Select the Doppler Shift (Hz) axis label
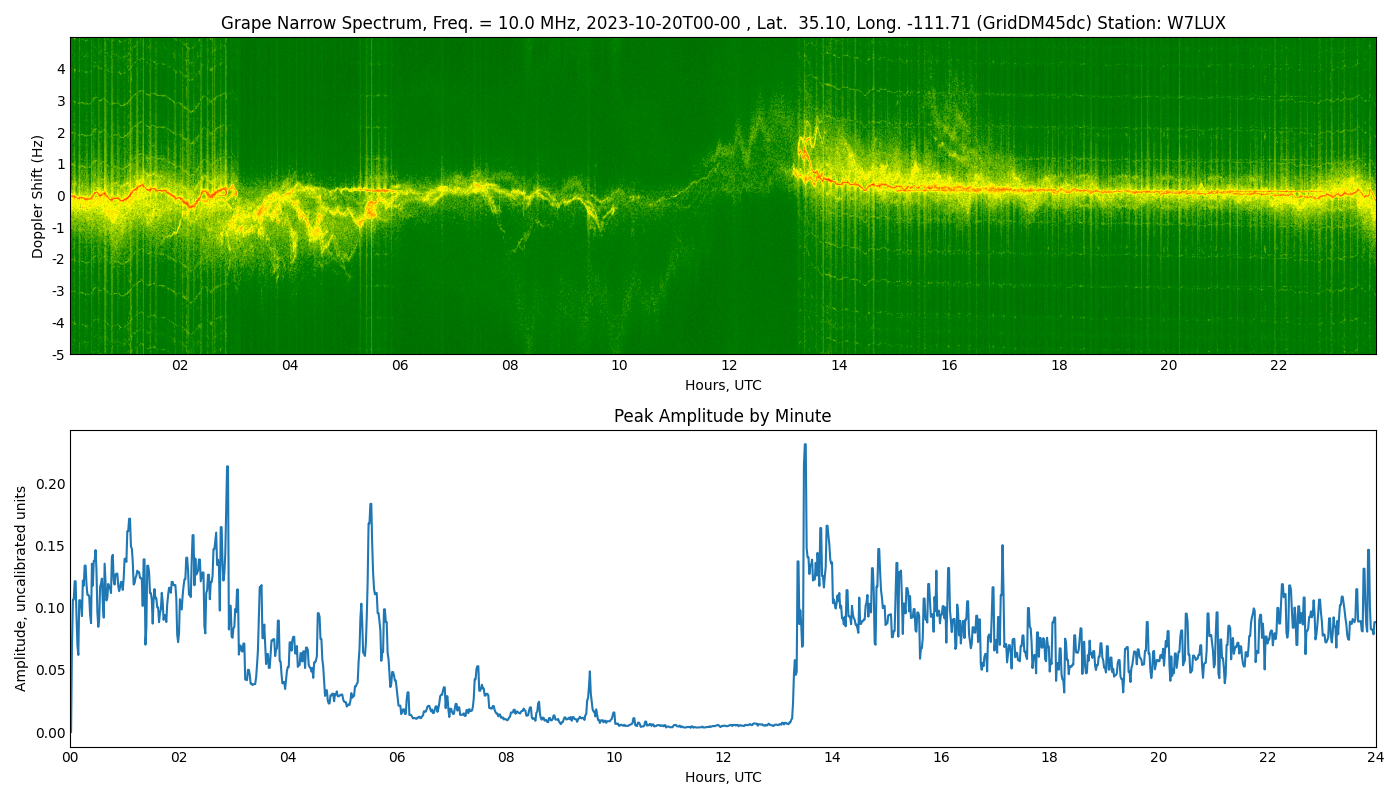This screenshot has width=1400, height=800. (38, 196)
